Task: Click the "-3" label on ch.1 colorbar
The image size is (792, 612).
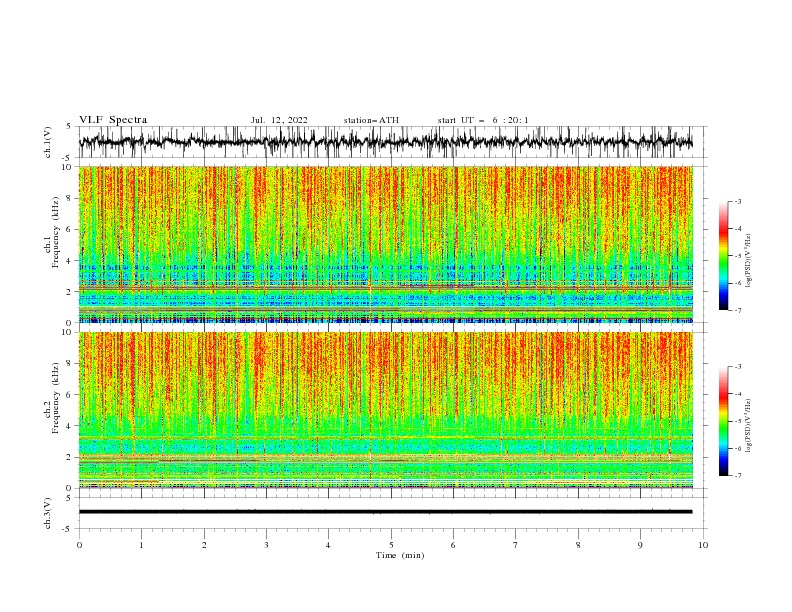Action: (738, 201)
